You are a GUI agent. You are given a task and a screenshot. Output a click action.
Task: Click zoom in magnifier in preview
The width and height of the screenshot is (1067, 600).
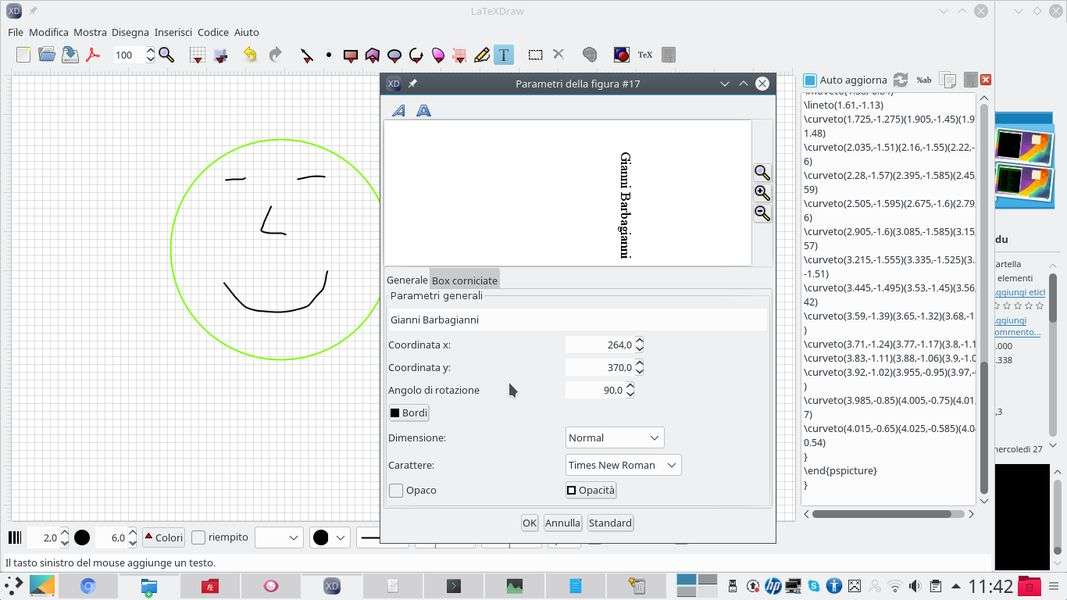762,193
